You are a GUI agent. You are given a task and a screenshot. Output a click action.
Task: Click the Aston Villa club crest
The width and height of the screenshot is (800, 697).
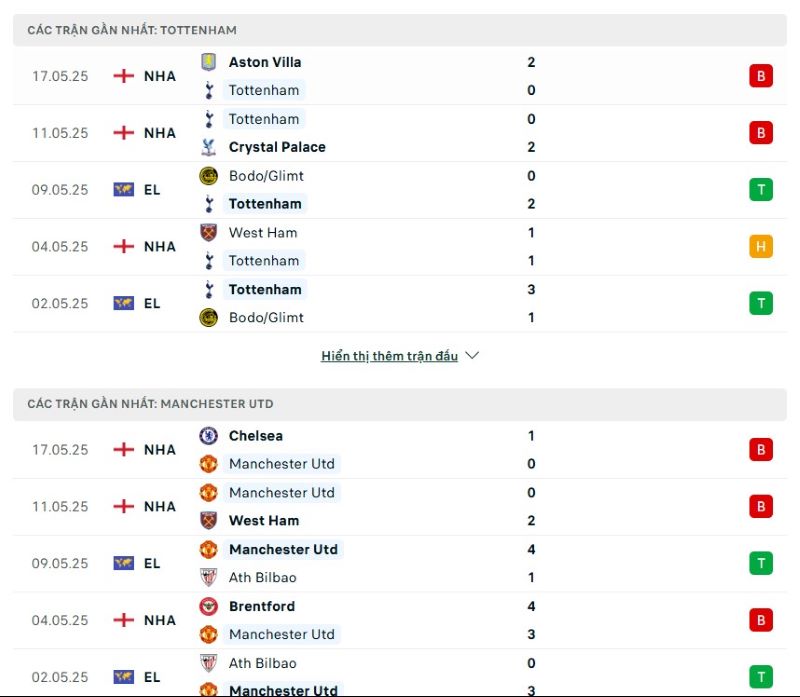208,62
